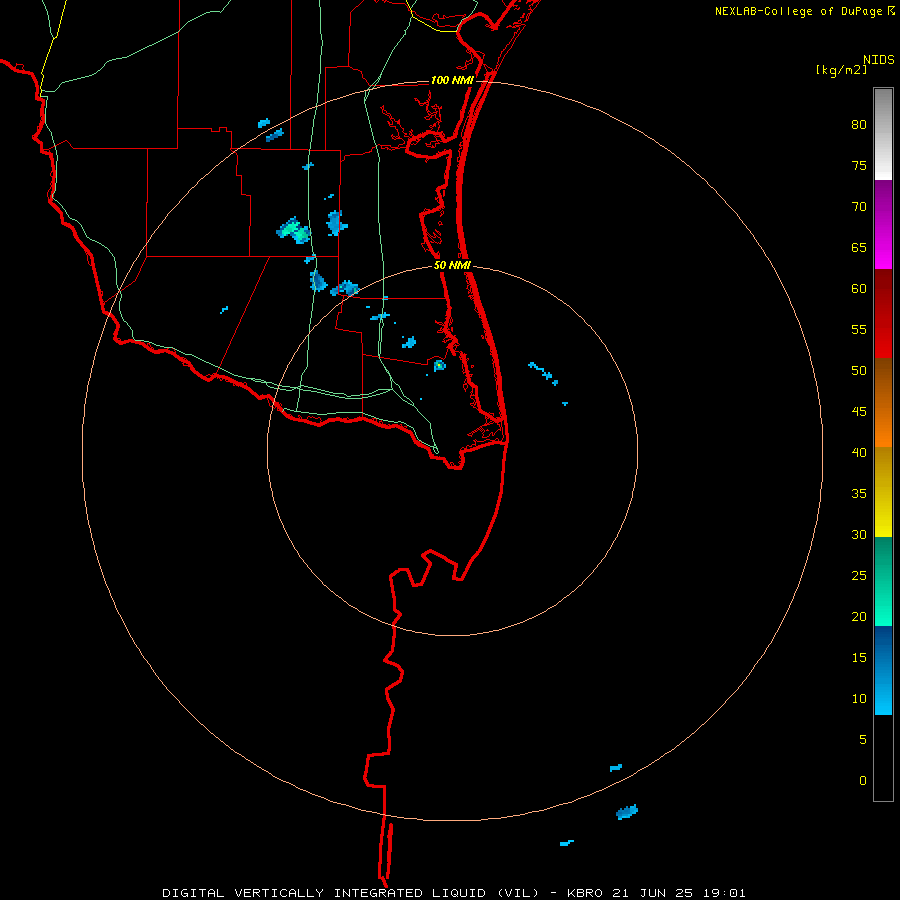Image resolution: width=900 pixels, height=900 pixels.
Task: Click the gray-white top segment of color bar
Action: click(x=883, y=134)
